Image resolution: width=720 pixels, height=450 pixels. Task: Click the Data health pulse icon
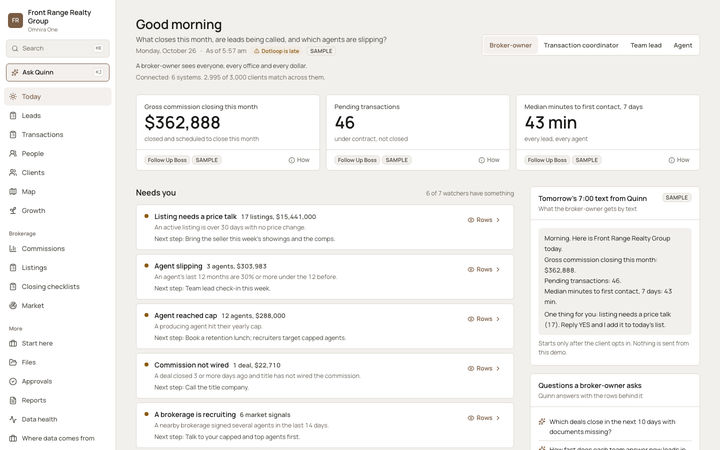[13, 419]
